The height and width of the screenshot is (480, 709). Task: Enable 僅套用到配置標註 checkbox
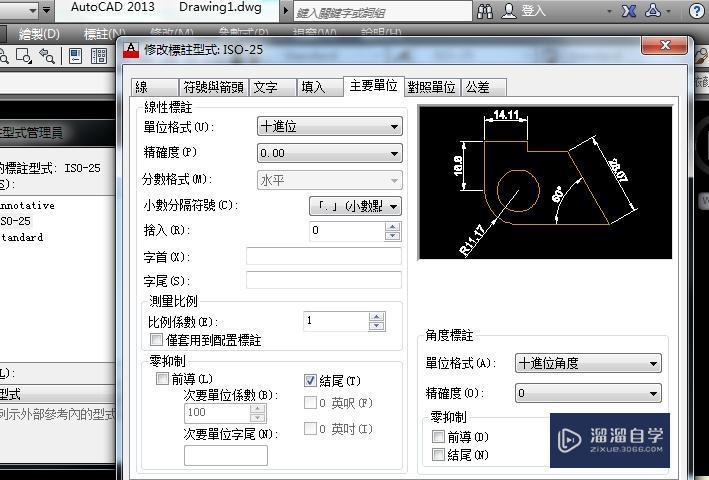[156, 339]
